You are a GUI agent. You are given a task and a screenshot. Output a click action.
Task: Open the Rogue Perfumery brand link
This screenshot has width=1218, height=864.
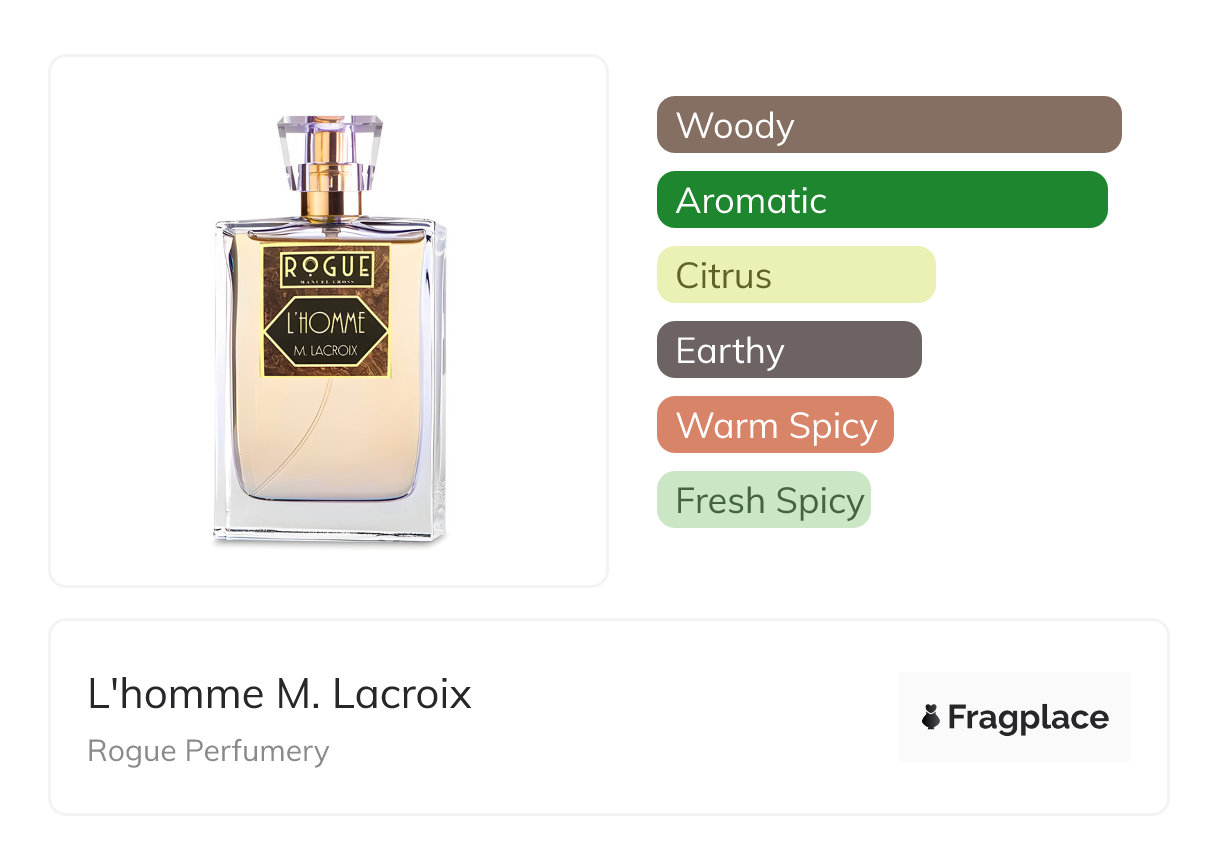(x=208, y=751)
